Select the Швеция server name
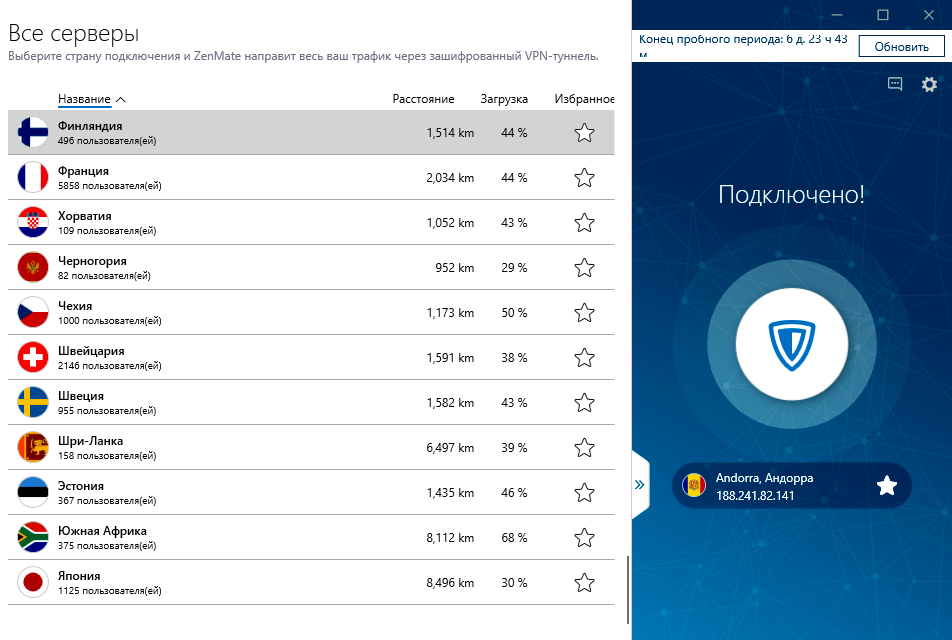 [81, 395]
